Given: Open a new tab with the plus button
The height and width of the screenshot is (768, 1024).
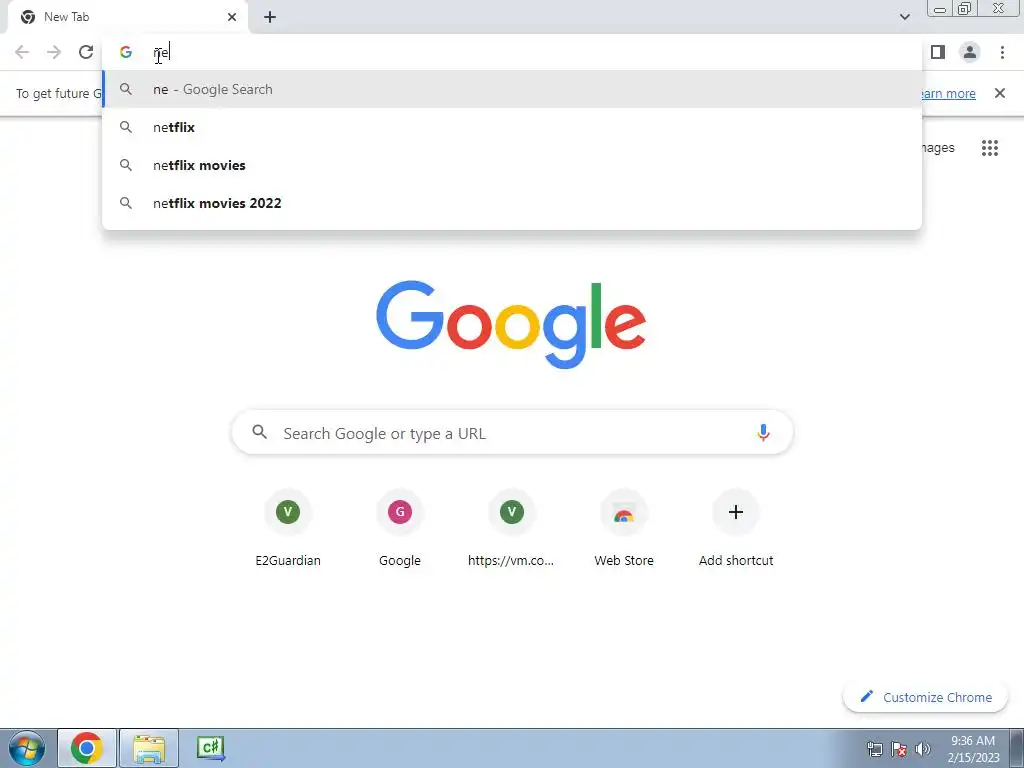Looking at the screenshot, I should click(x=270, y=17).
